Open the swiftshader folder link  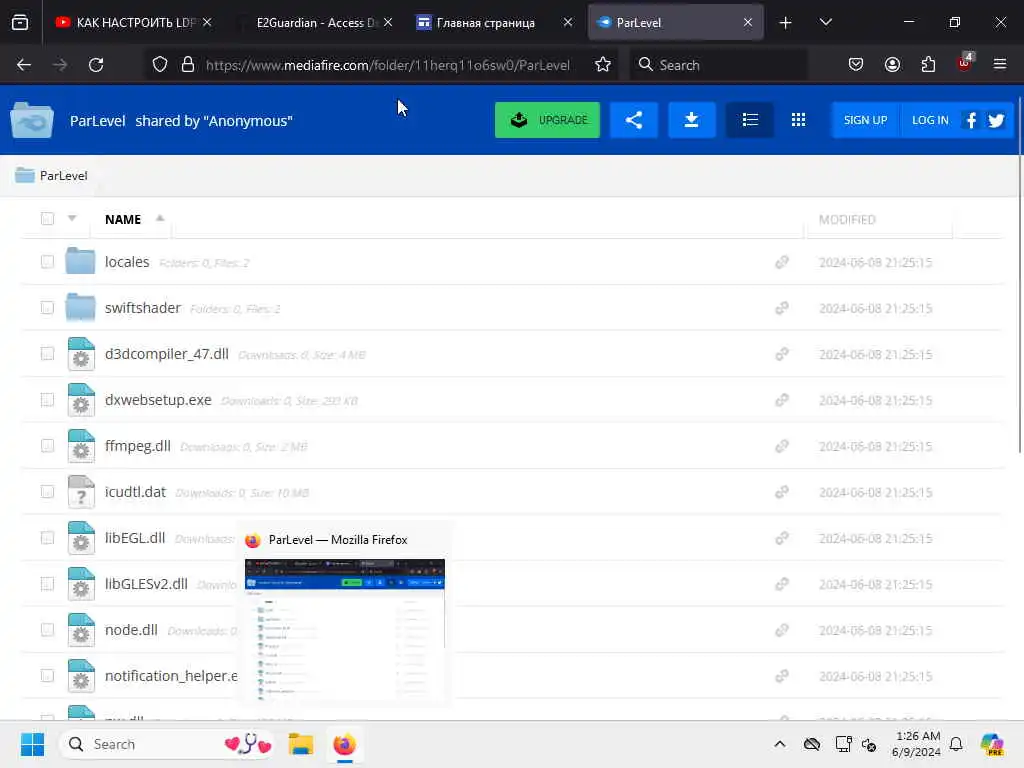point(142,308)
